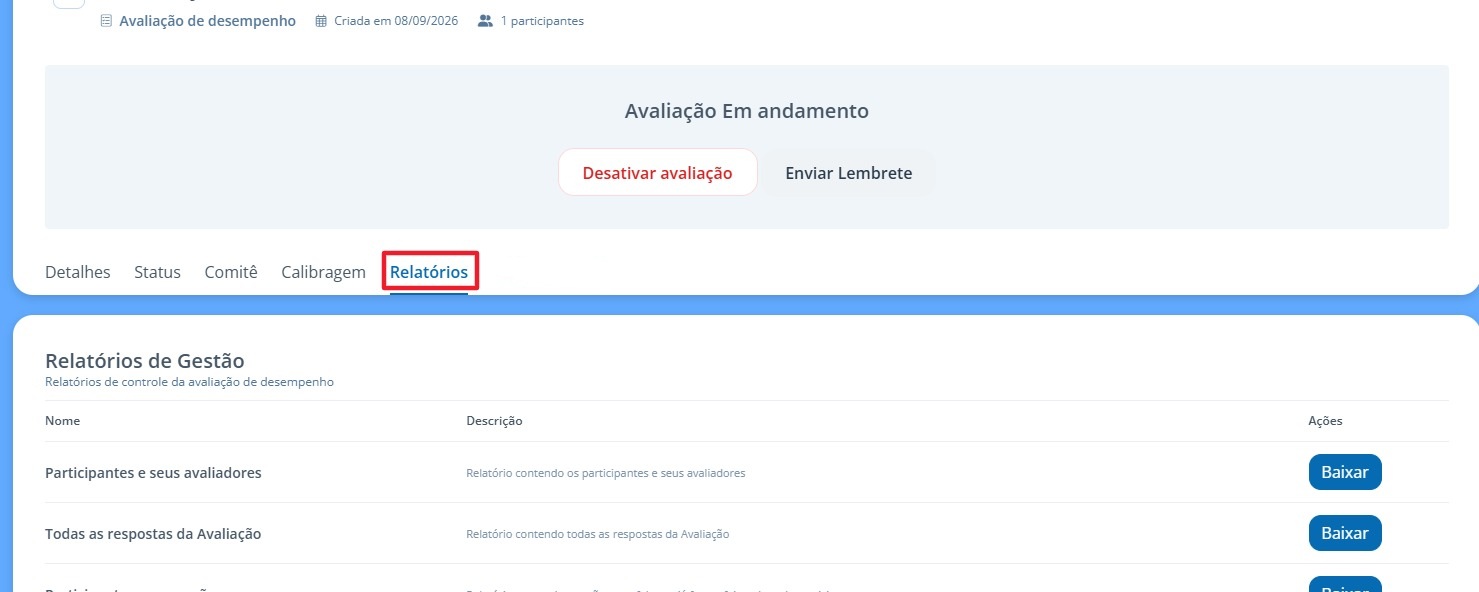Click subtitle Relatórios de controle da avaliação
Viewport: 1479px width, 592px height.
tap(189, 382)
